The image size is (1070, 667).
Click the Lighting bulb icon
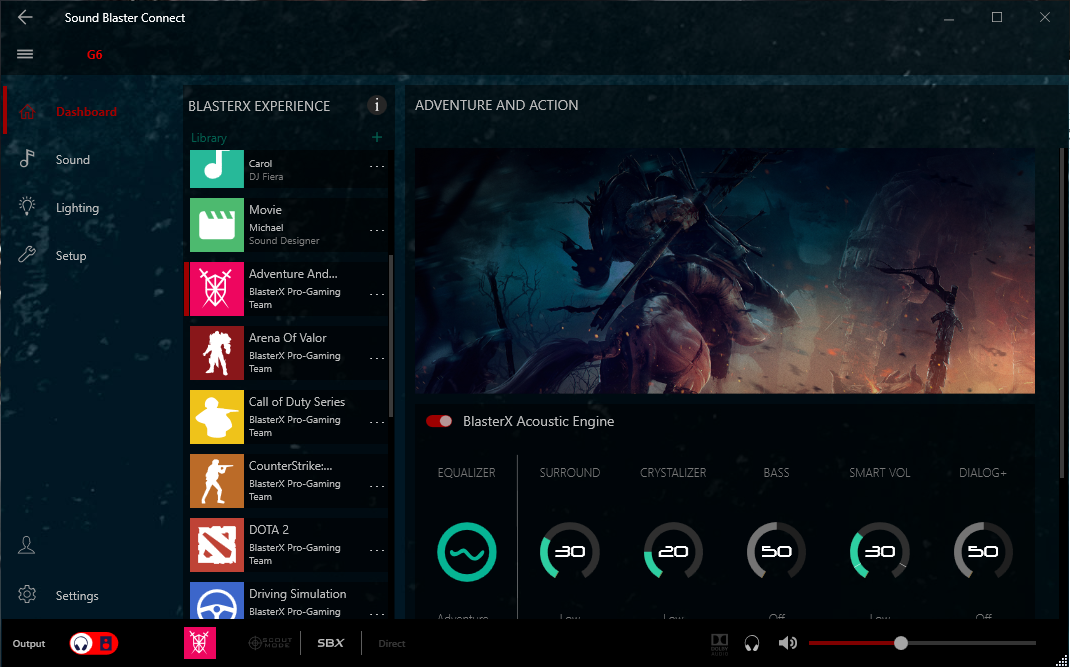pos(27,207)
